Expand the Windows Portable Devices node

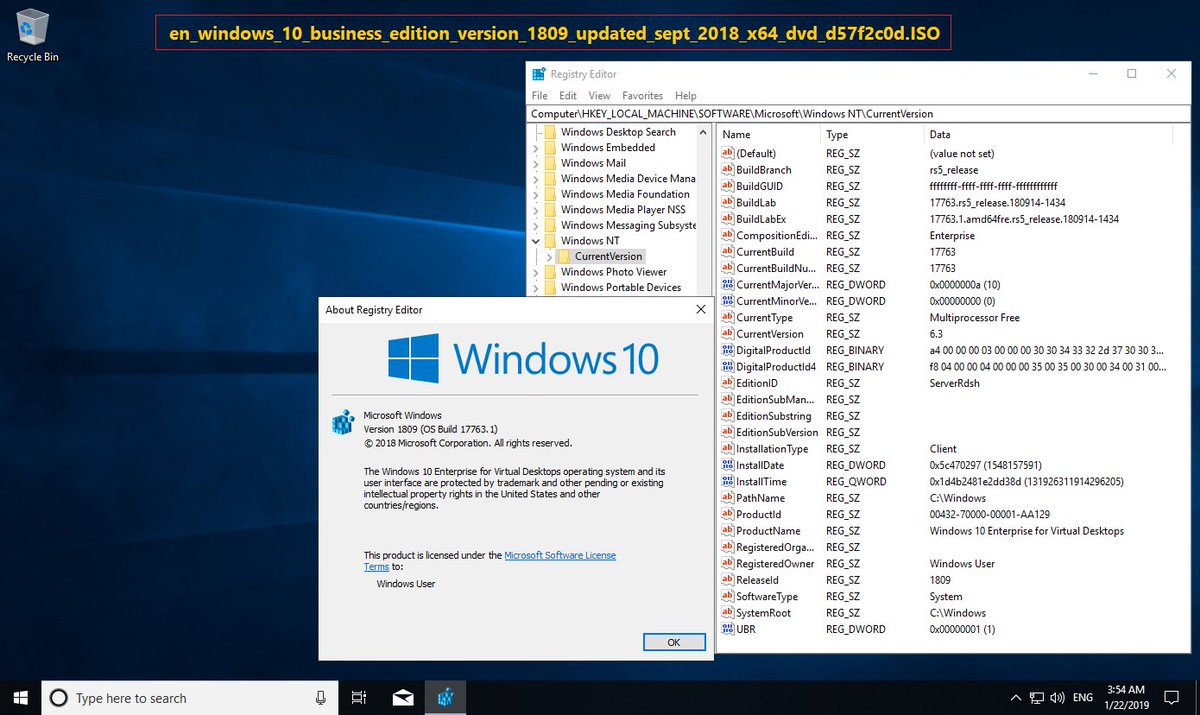click(x=535, y=288)
